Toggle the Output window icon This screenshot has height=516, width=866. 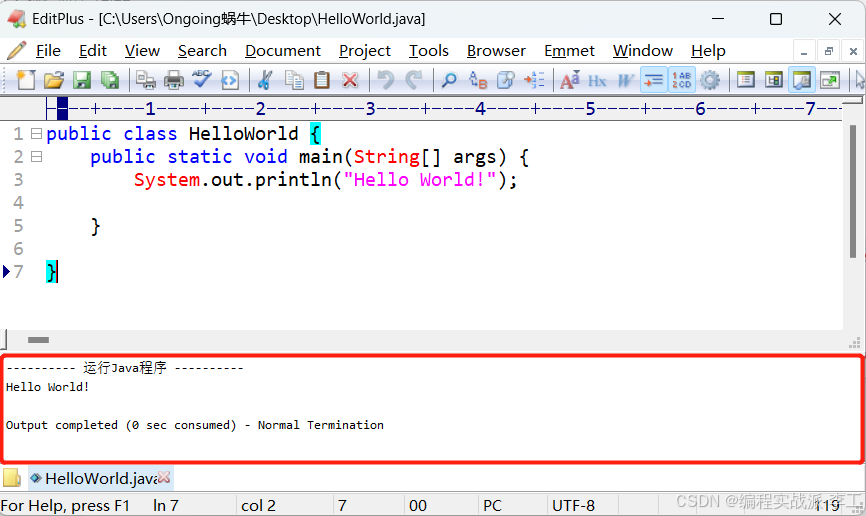point(802,80)
